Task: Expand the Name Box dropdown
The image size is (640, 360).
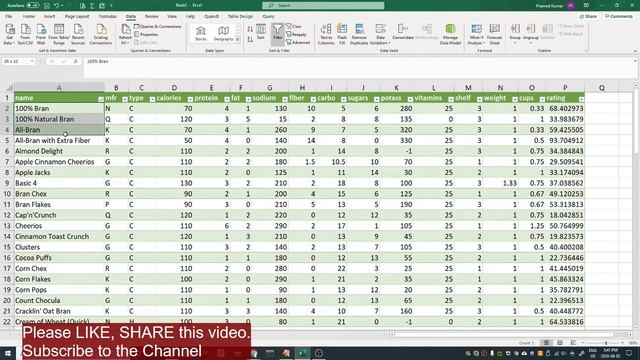Action: [x=32, y=61]
